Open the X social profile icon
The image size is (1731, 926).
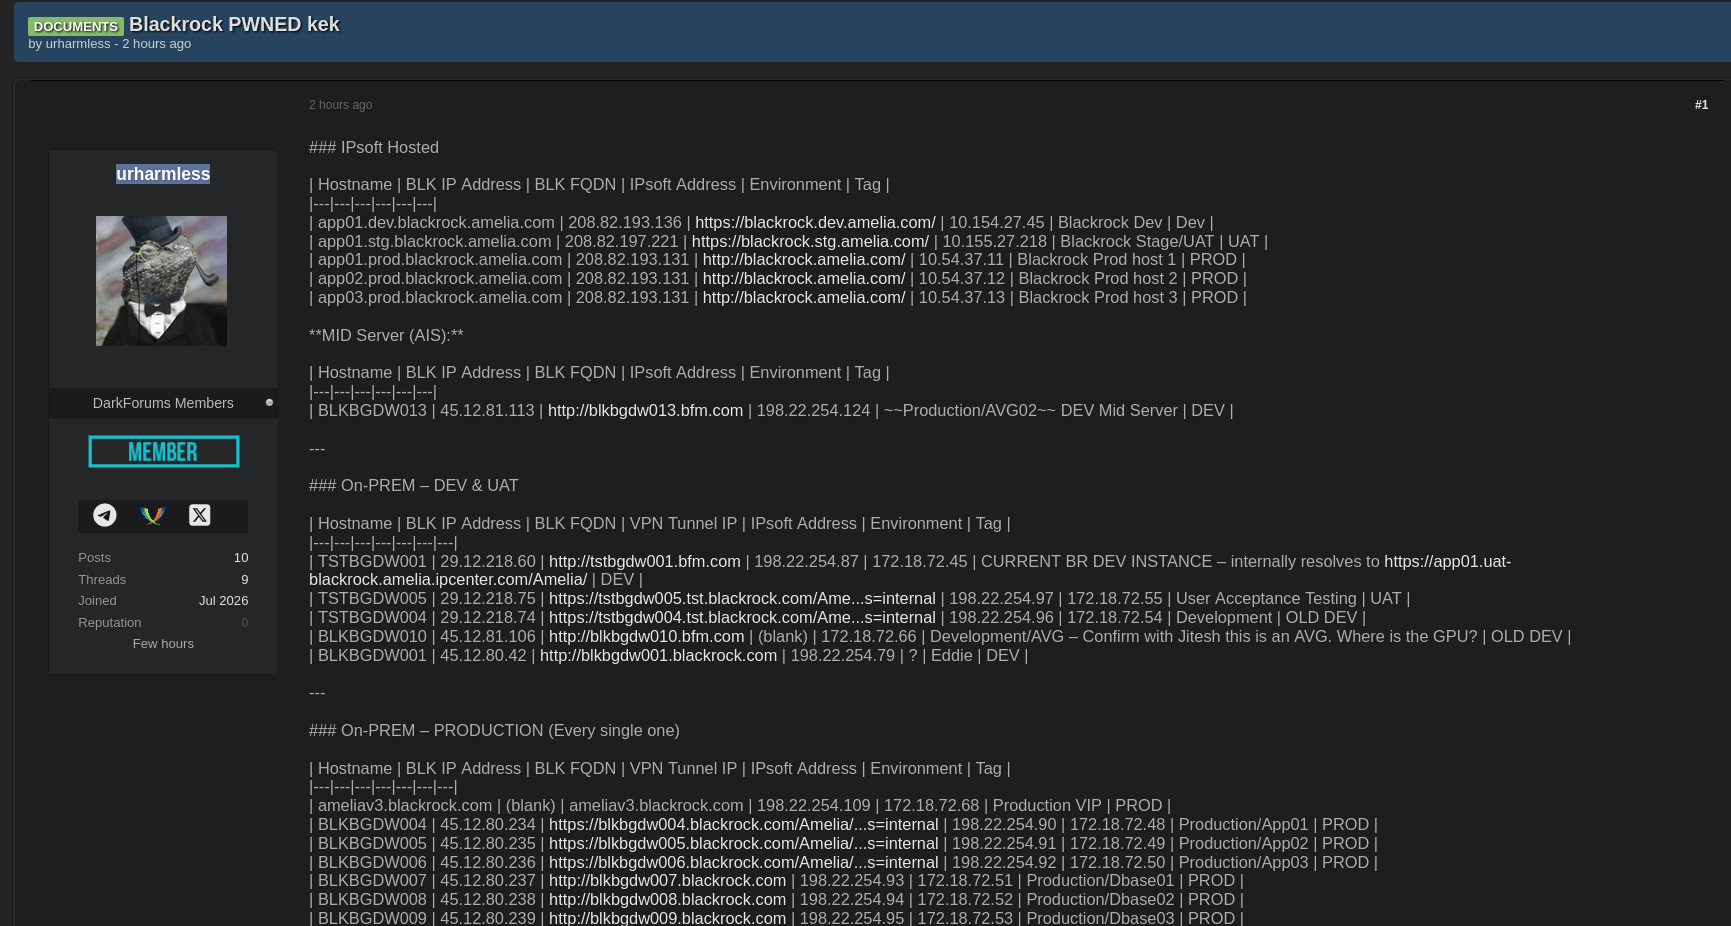[x=199, y=515]
